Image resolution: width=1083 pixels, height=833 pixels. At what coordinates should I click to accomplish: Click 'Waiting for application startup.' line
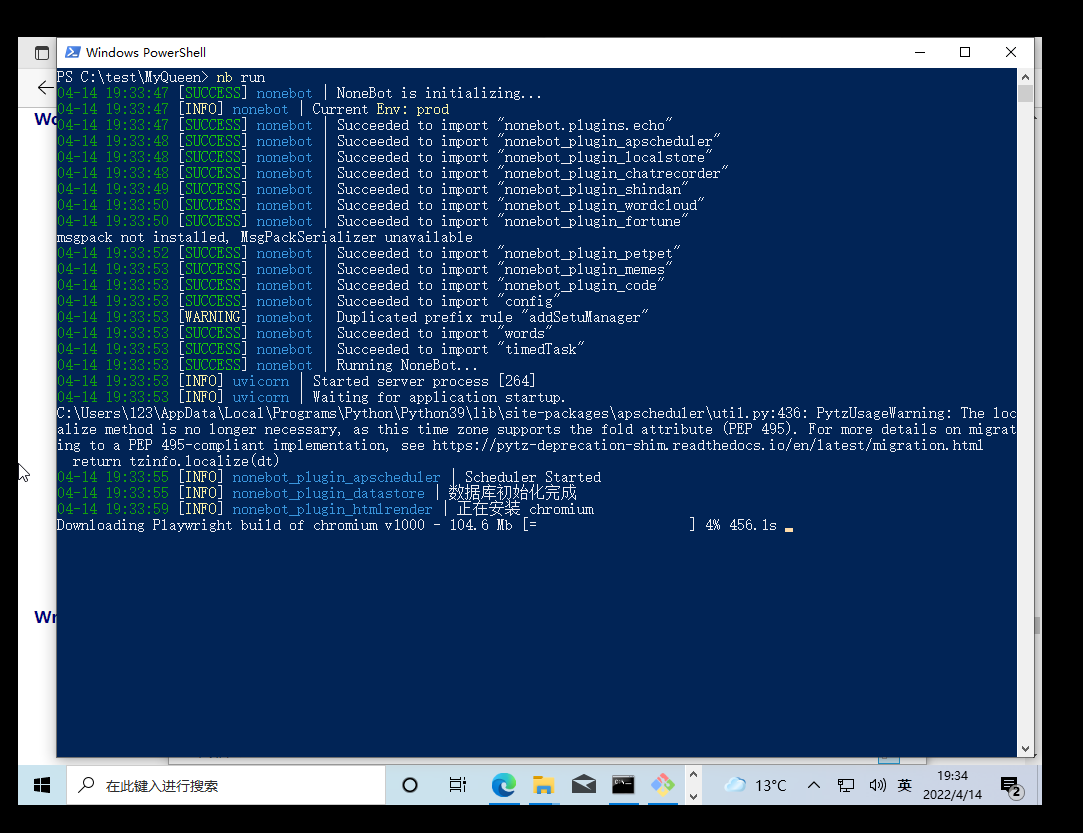311,397
